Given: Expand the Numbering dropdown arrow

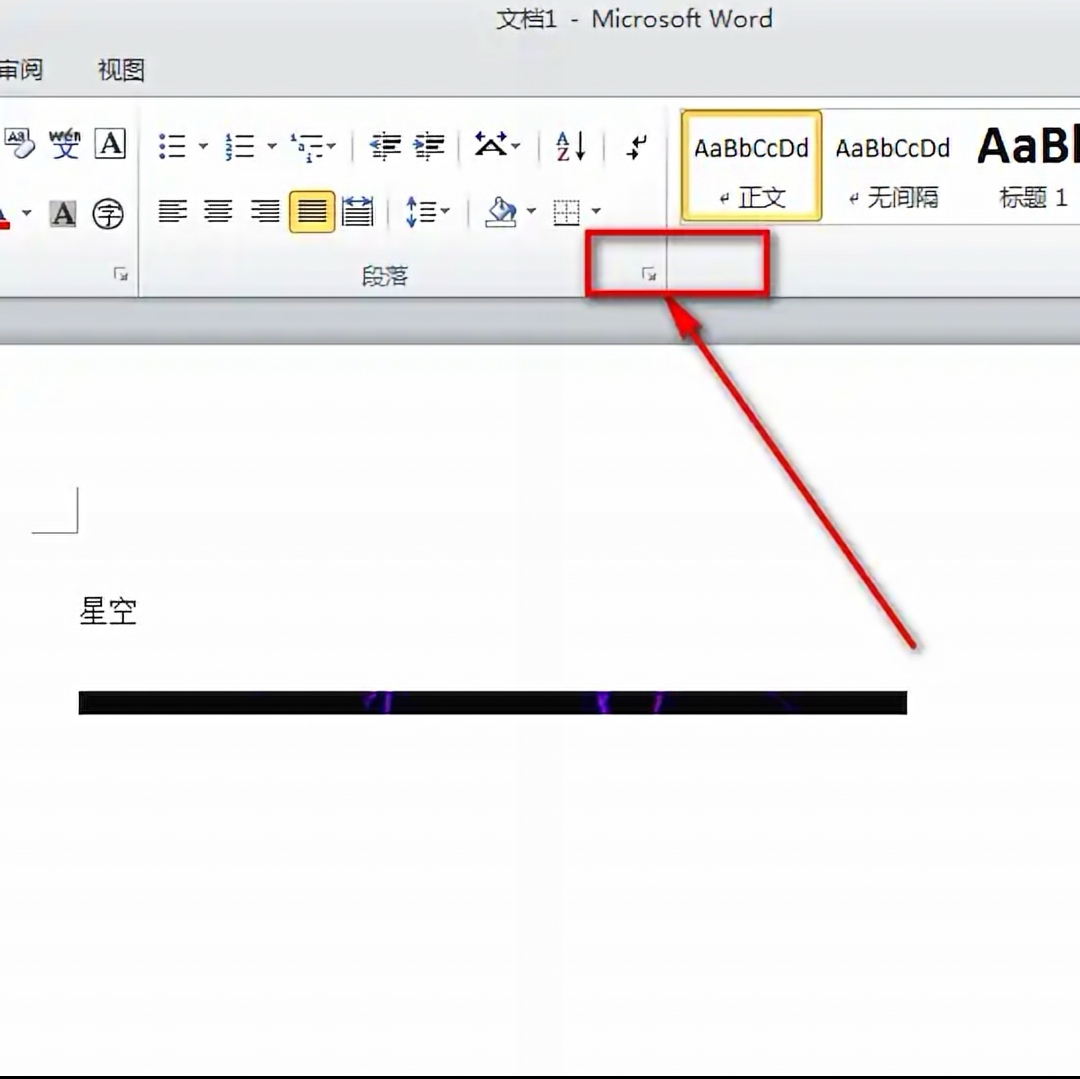Looking at the screenshot, I should pyautogui.click(x=272, y=146).
